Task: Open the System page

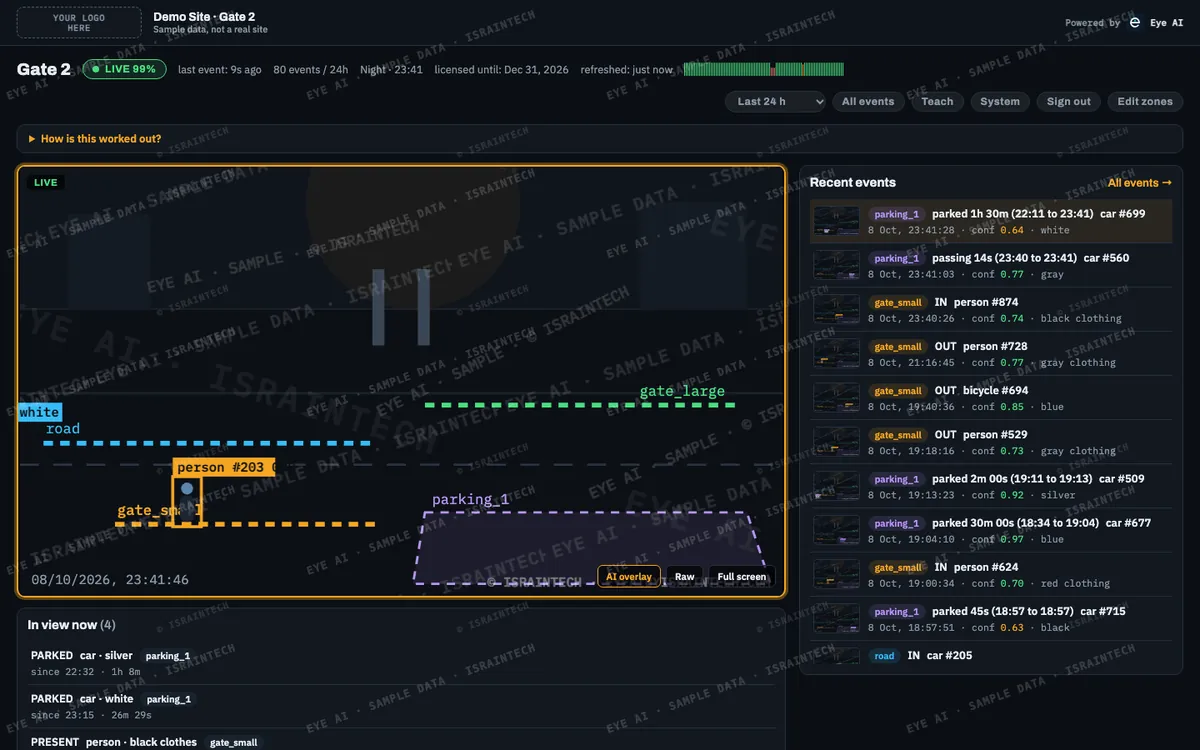Action: pyautogui.click(x=1000, y=101)
